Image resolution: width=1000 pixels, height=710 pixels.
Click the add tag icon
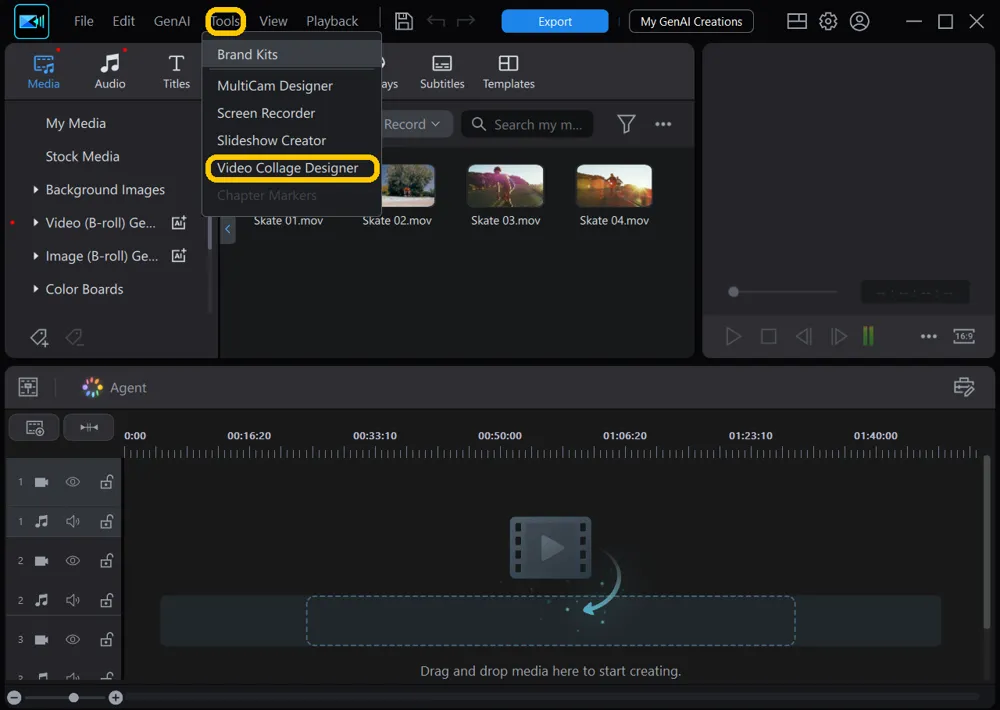click(x=39, y=337)
